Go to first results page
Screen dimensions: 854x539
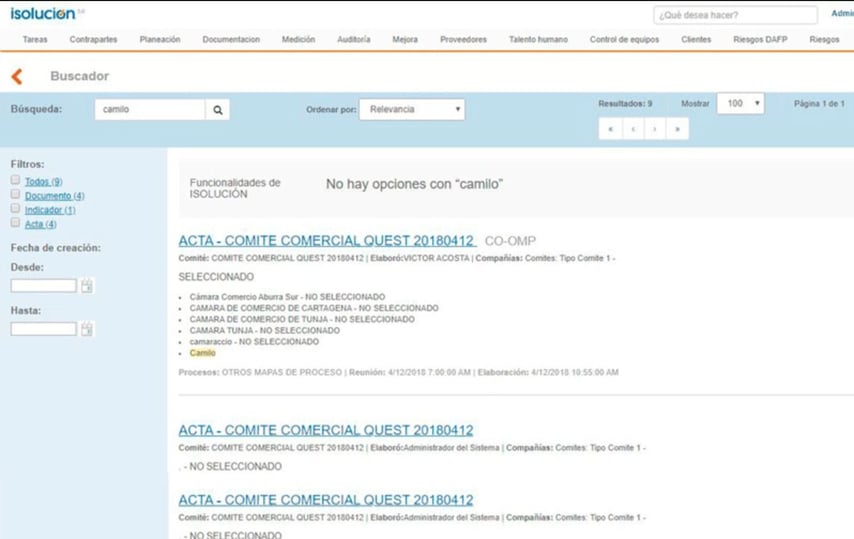(x=611, y=129)
